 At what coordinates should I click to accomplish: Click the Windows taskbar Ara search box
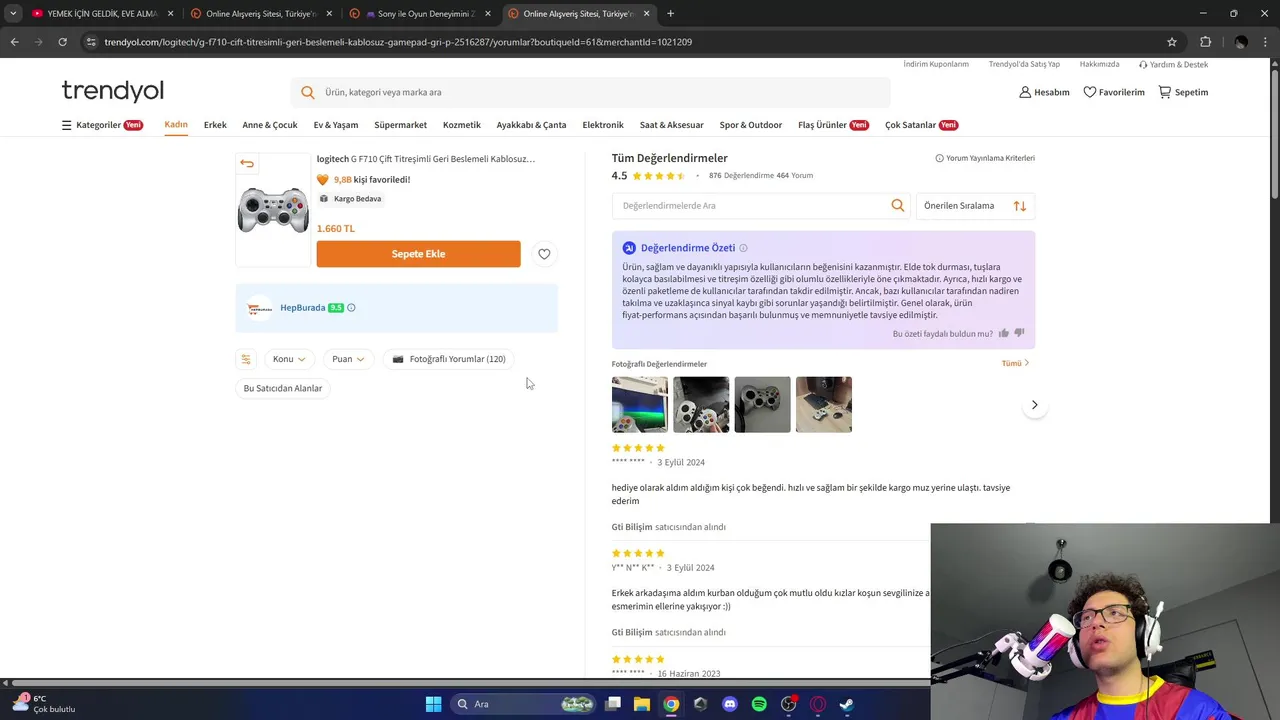525,704
